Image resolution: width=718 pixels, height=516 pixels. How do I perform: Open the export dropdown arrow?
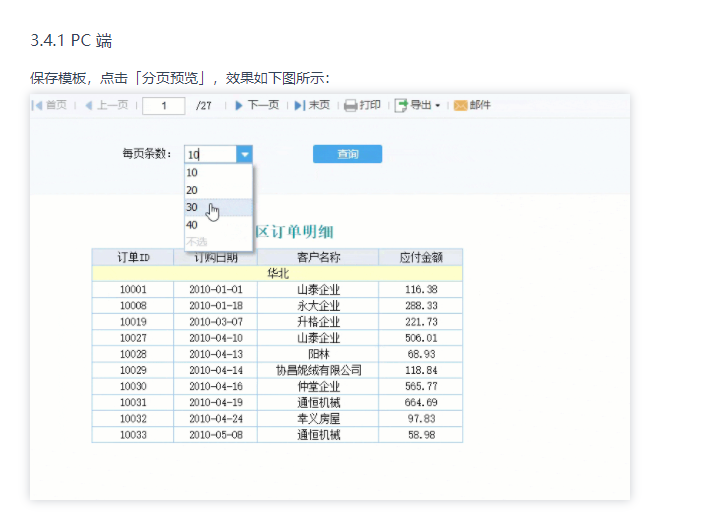tap(438, 106)
